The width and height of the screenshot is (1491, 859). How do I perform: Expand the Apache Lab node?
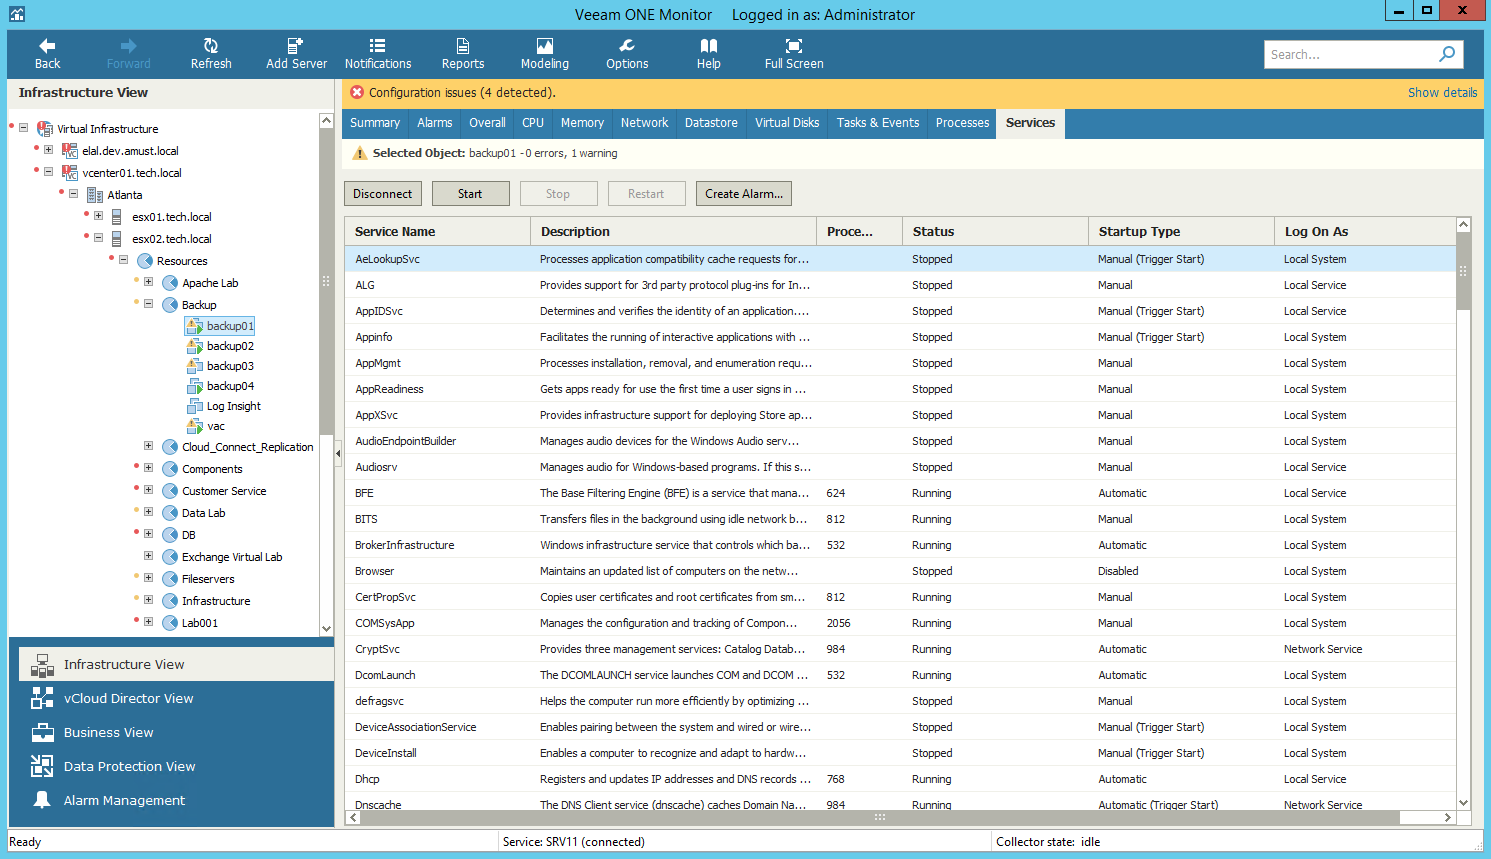(x=148, y=282)
